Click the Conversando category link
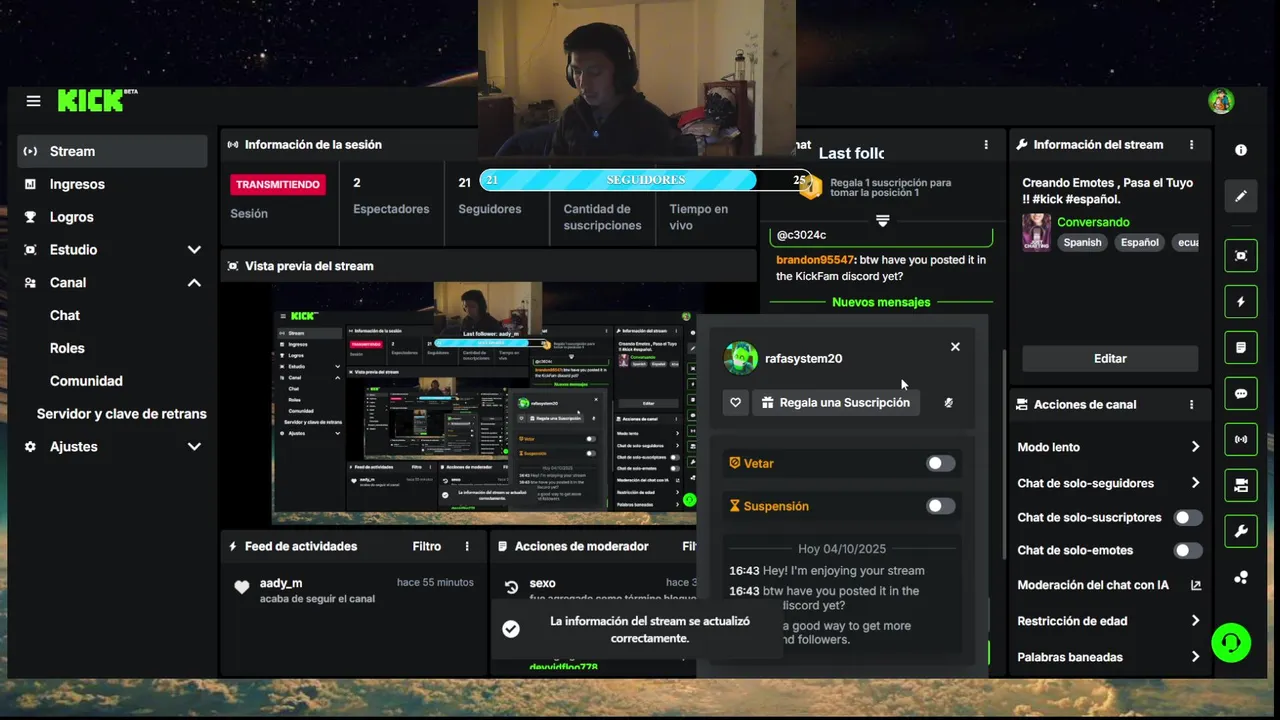This screenshot has width=1280, height=720. click(1093, 222)
